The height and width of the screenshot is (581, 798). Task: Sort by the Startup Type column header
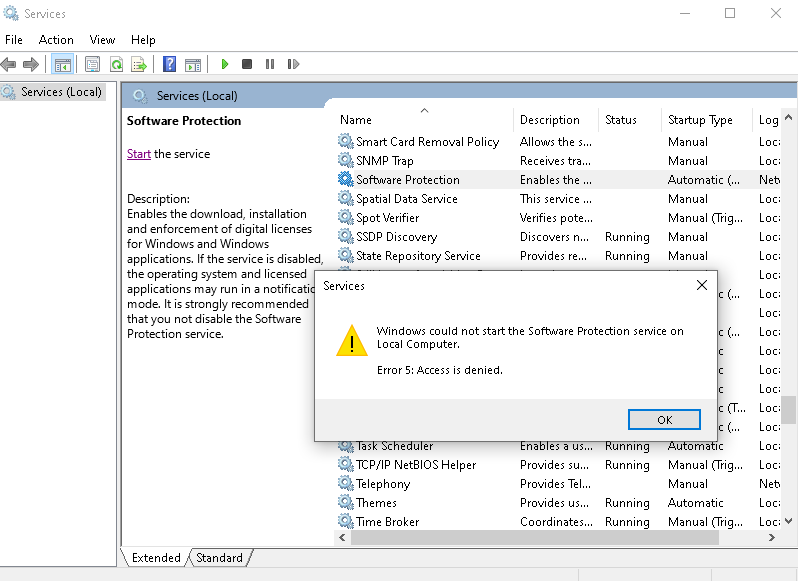(x=706, y=120)
